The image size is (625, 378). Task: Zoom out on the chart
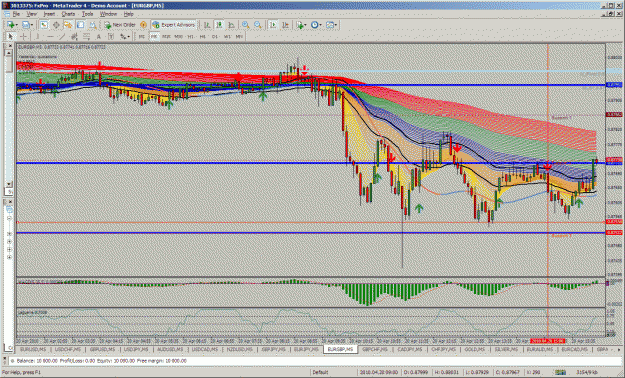coord(258,25)
